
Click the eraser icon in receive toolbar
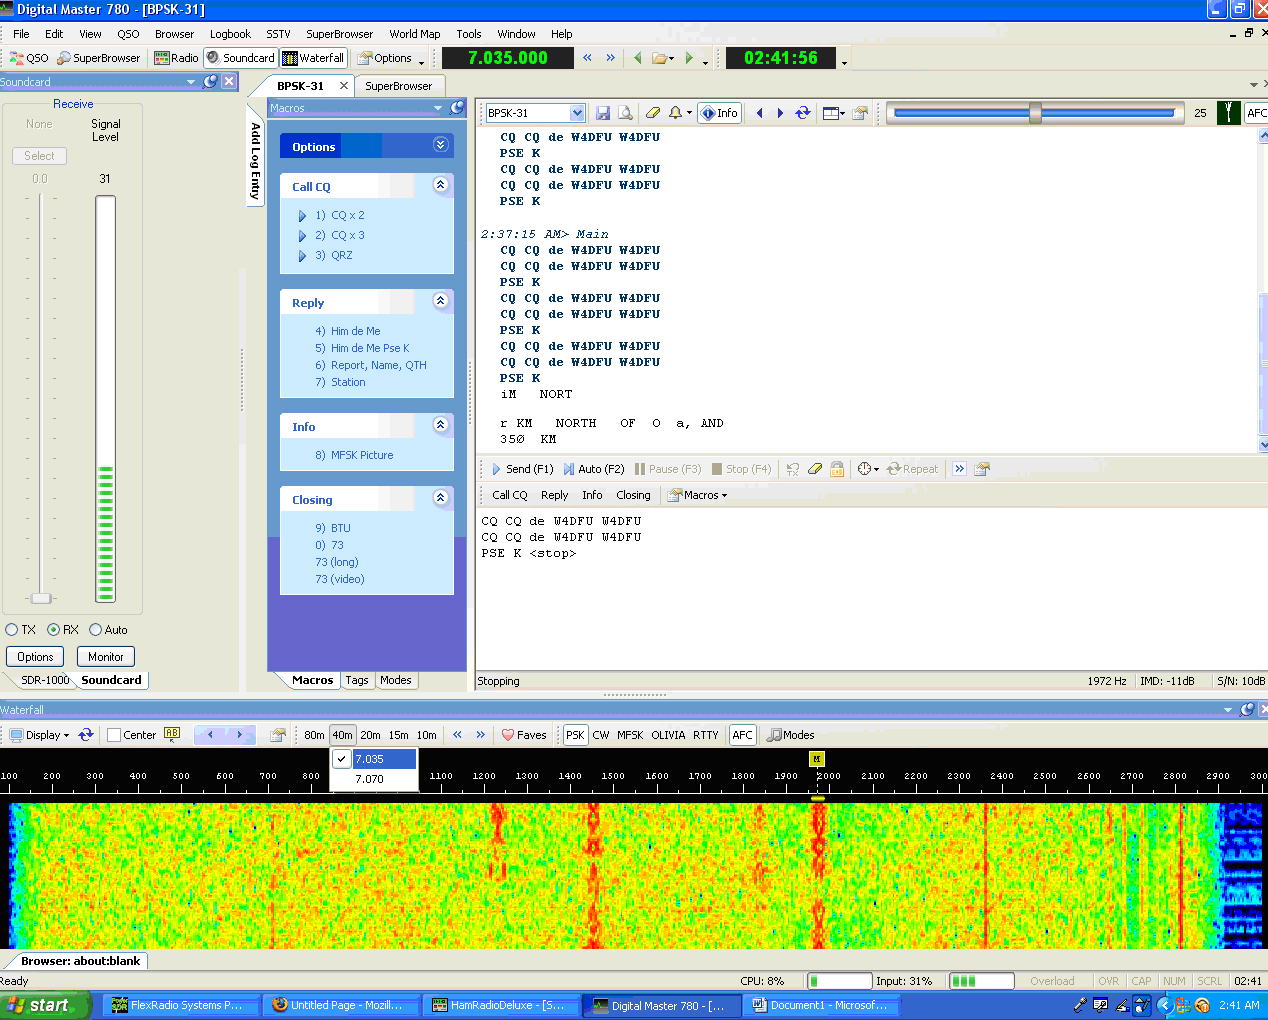[652, 113]
